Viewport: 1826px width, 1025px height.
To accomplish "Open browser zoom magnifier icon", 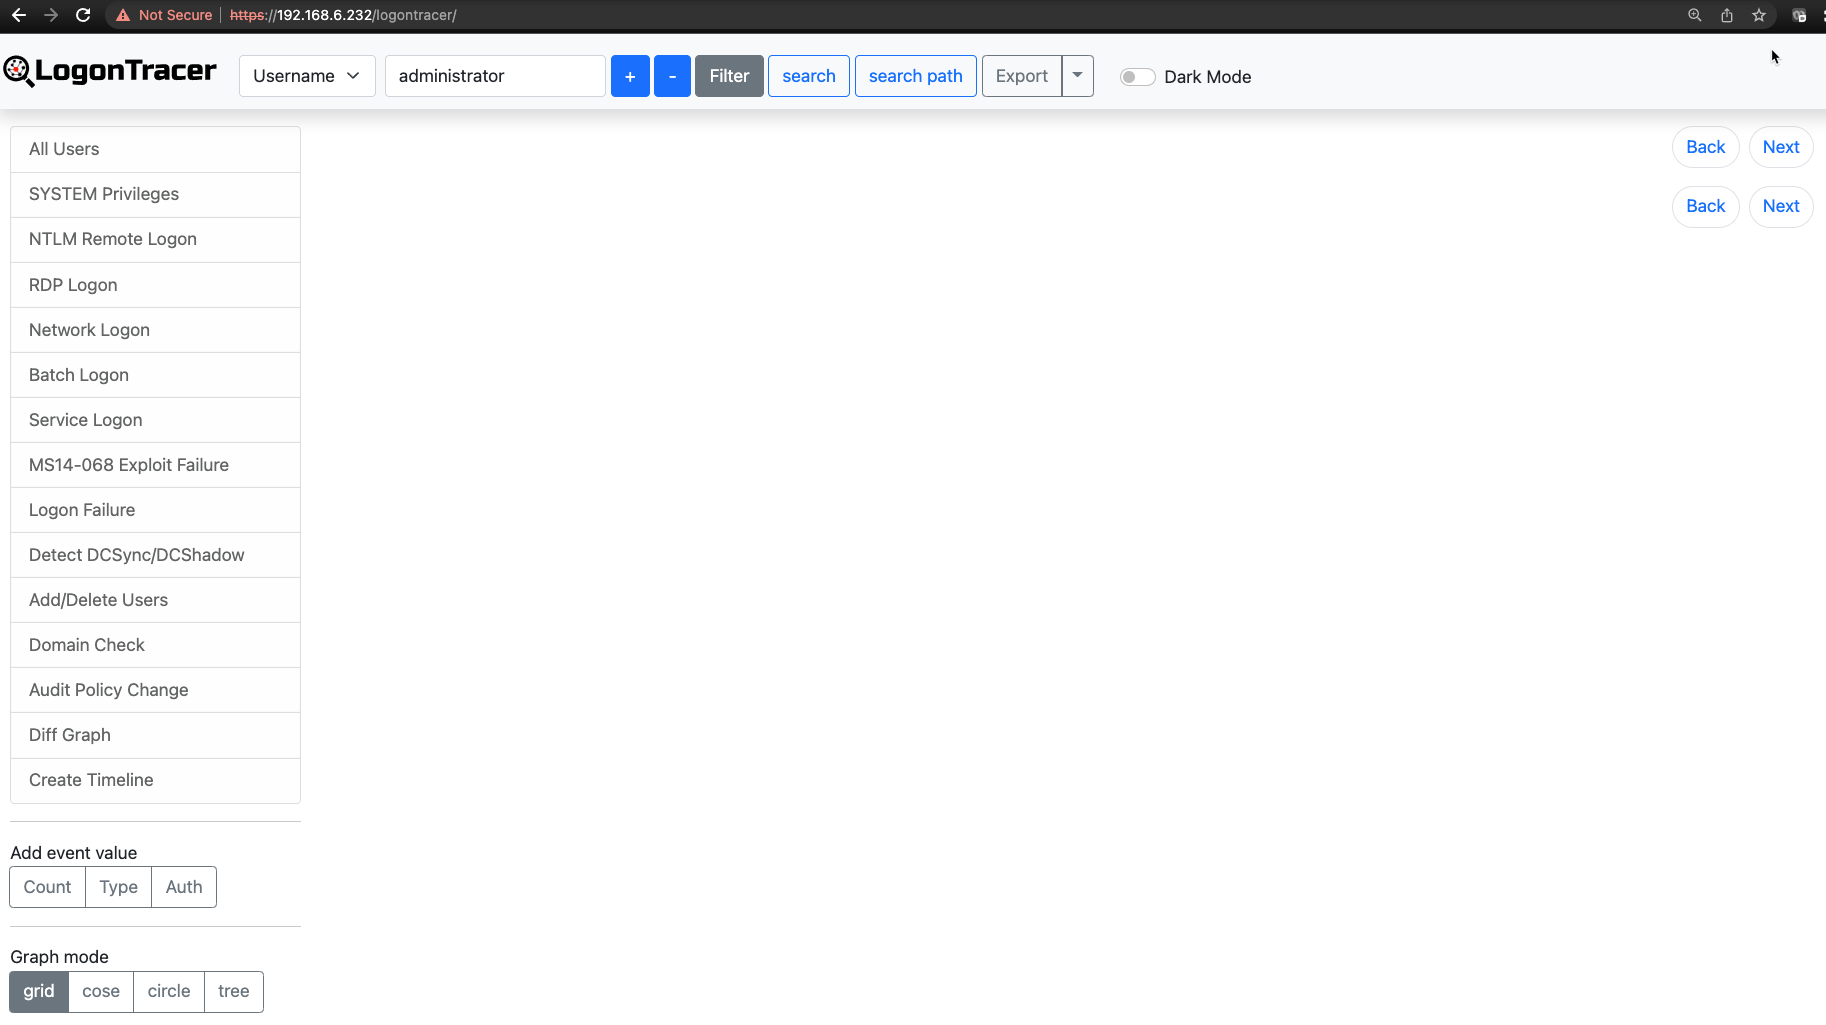I will point(1694,15).
